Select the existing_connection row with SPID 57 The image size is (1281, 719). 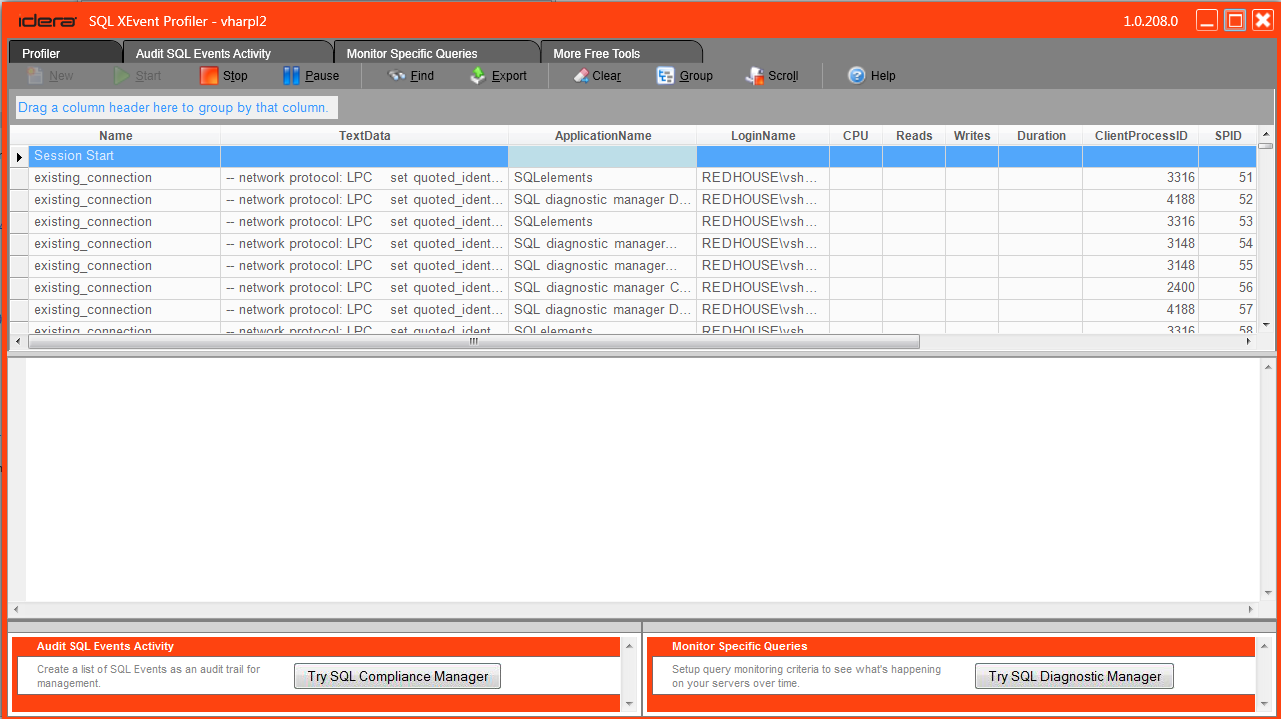633,310
